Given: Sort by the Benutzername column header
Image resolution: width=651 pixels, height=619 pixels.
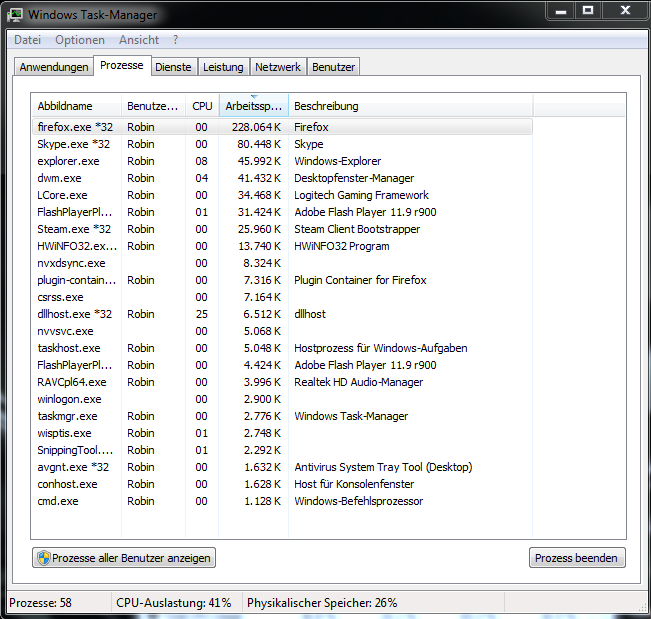Looking at the screenshot, I should [153, 106].
